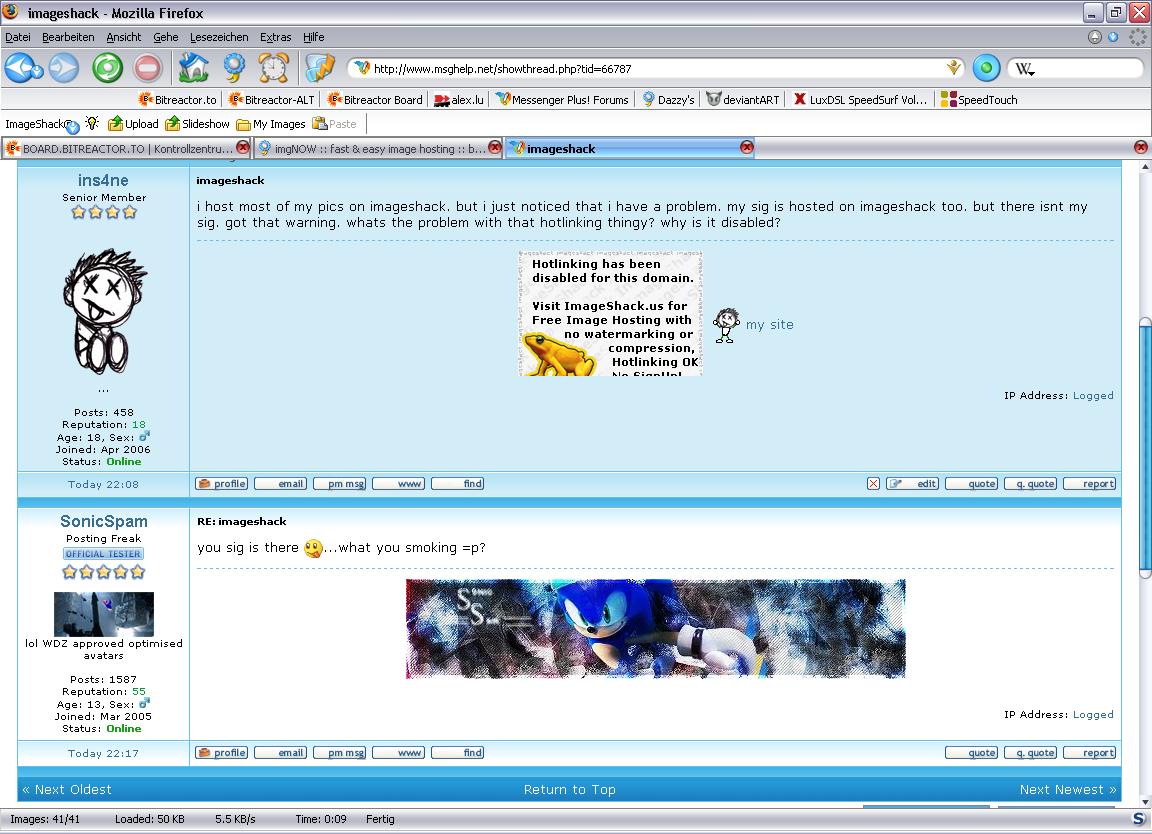Viewport: 1152px width, 834px height.
Task: Click the green Reload page icon
Action: click(x=107, y=68)
